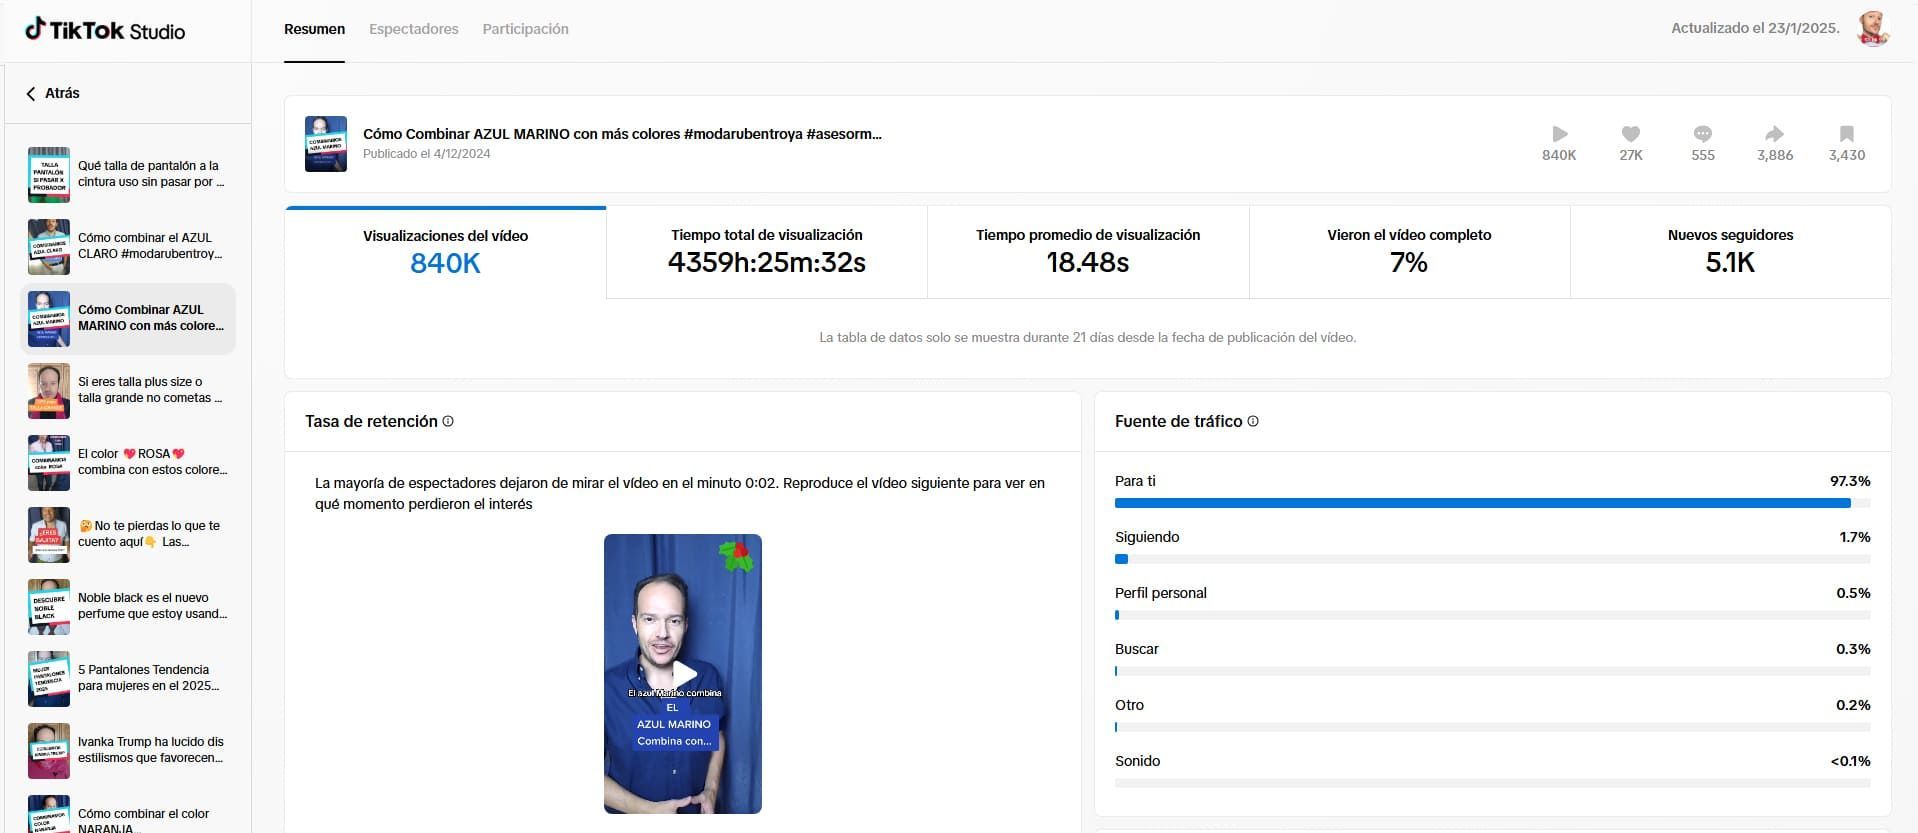
Task: Click the bookmark saves icon
Action: click(1846, 134)
